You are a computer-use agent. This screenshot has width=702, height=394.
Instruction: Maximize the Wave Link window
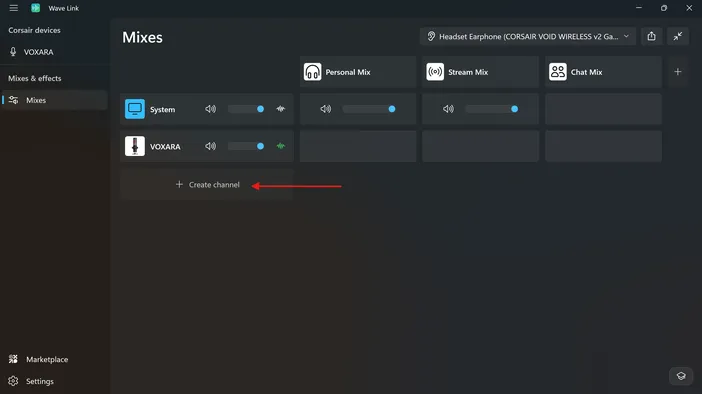click(x=664, y=8)
